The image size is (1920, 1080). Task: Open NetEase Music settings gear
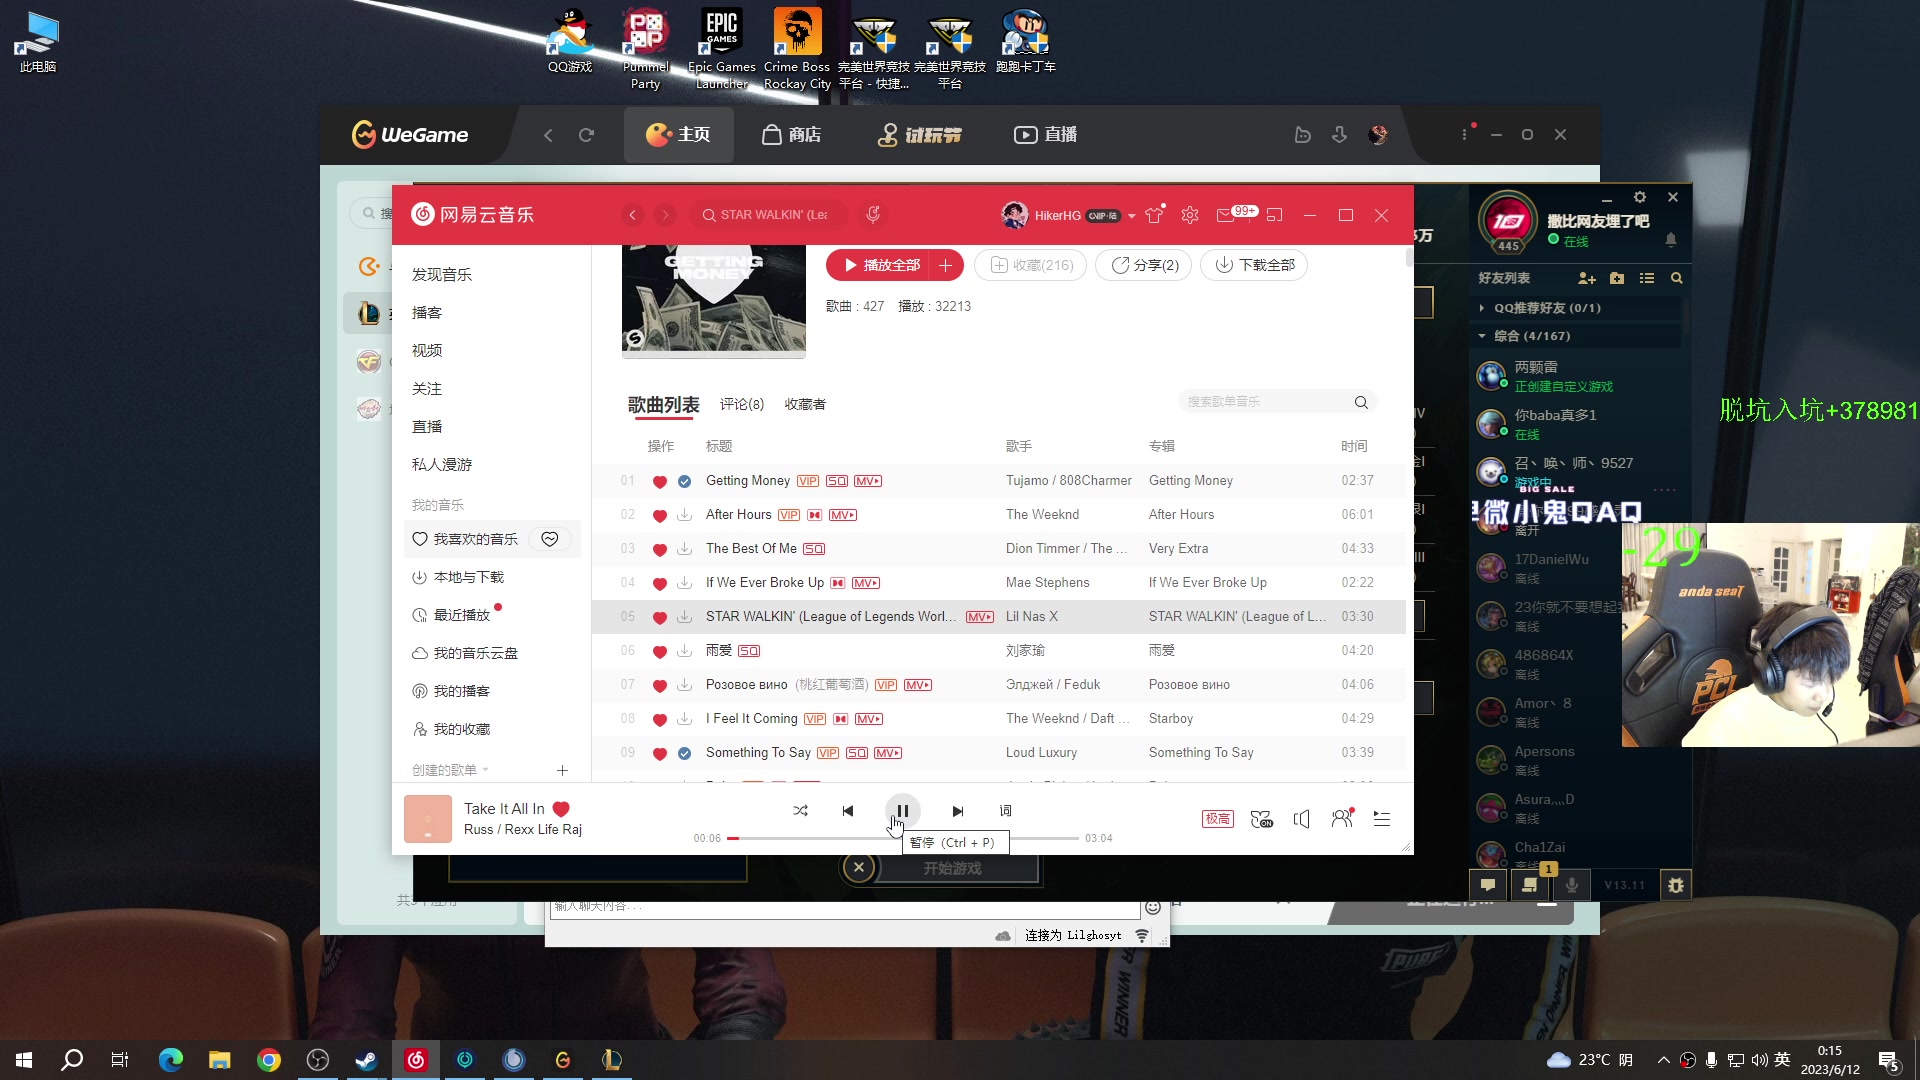[1189, 215]
